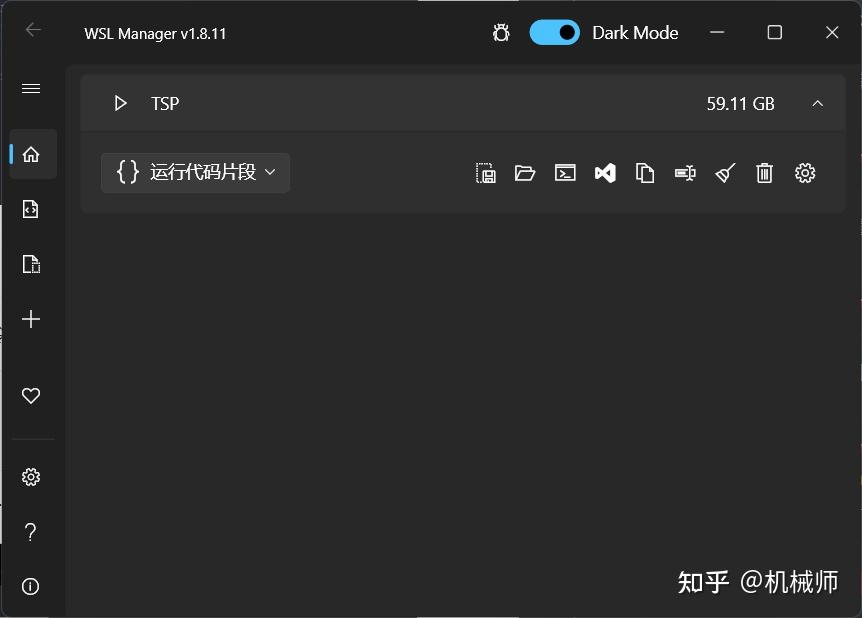This screenshot has height=618, width=862.
Task: Open the TSP terminal icon
Action: tap(565, 173)
